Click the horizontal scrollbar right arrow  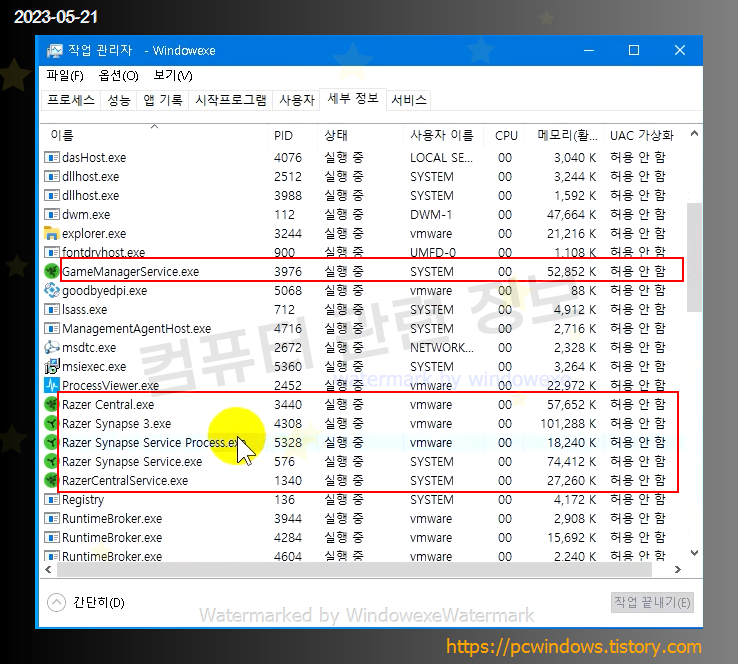[677, 569]
